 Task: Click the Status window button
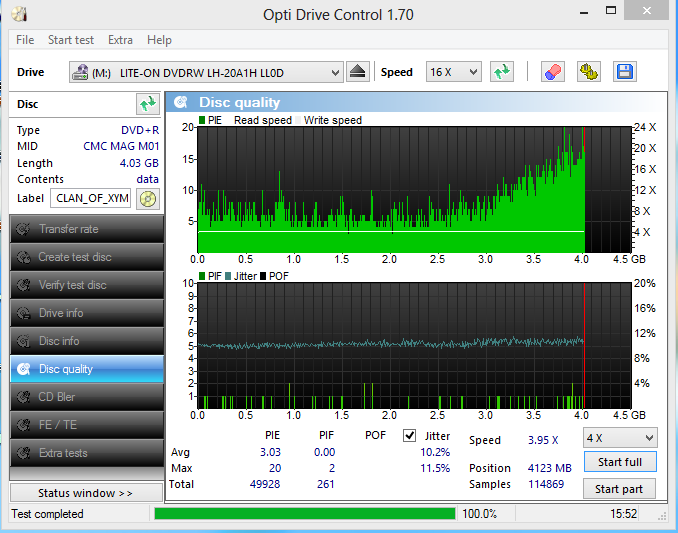[x=86, y=493]
